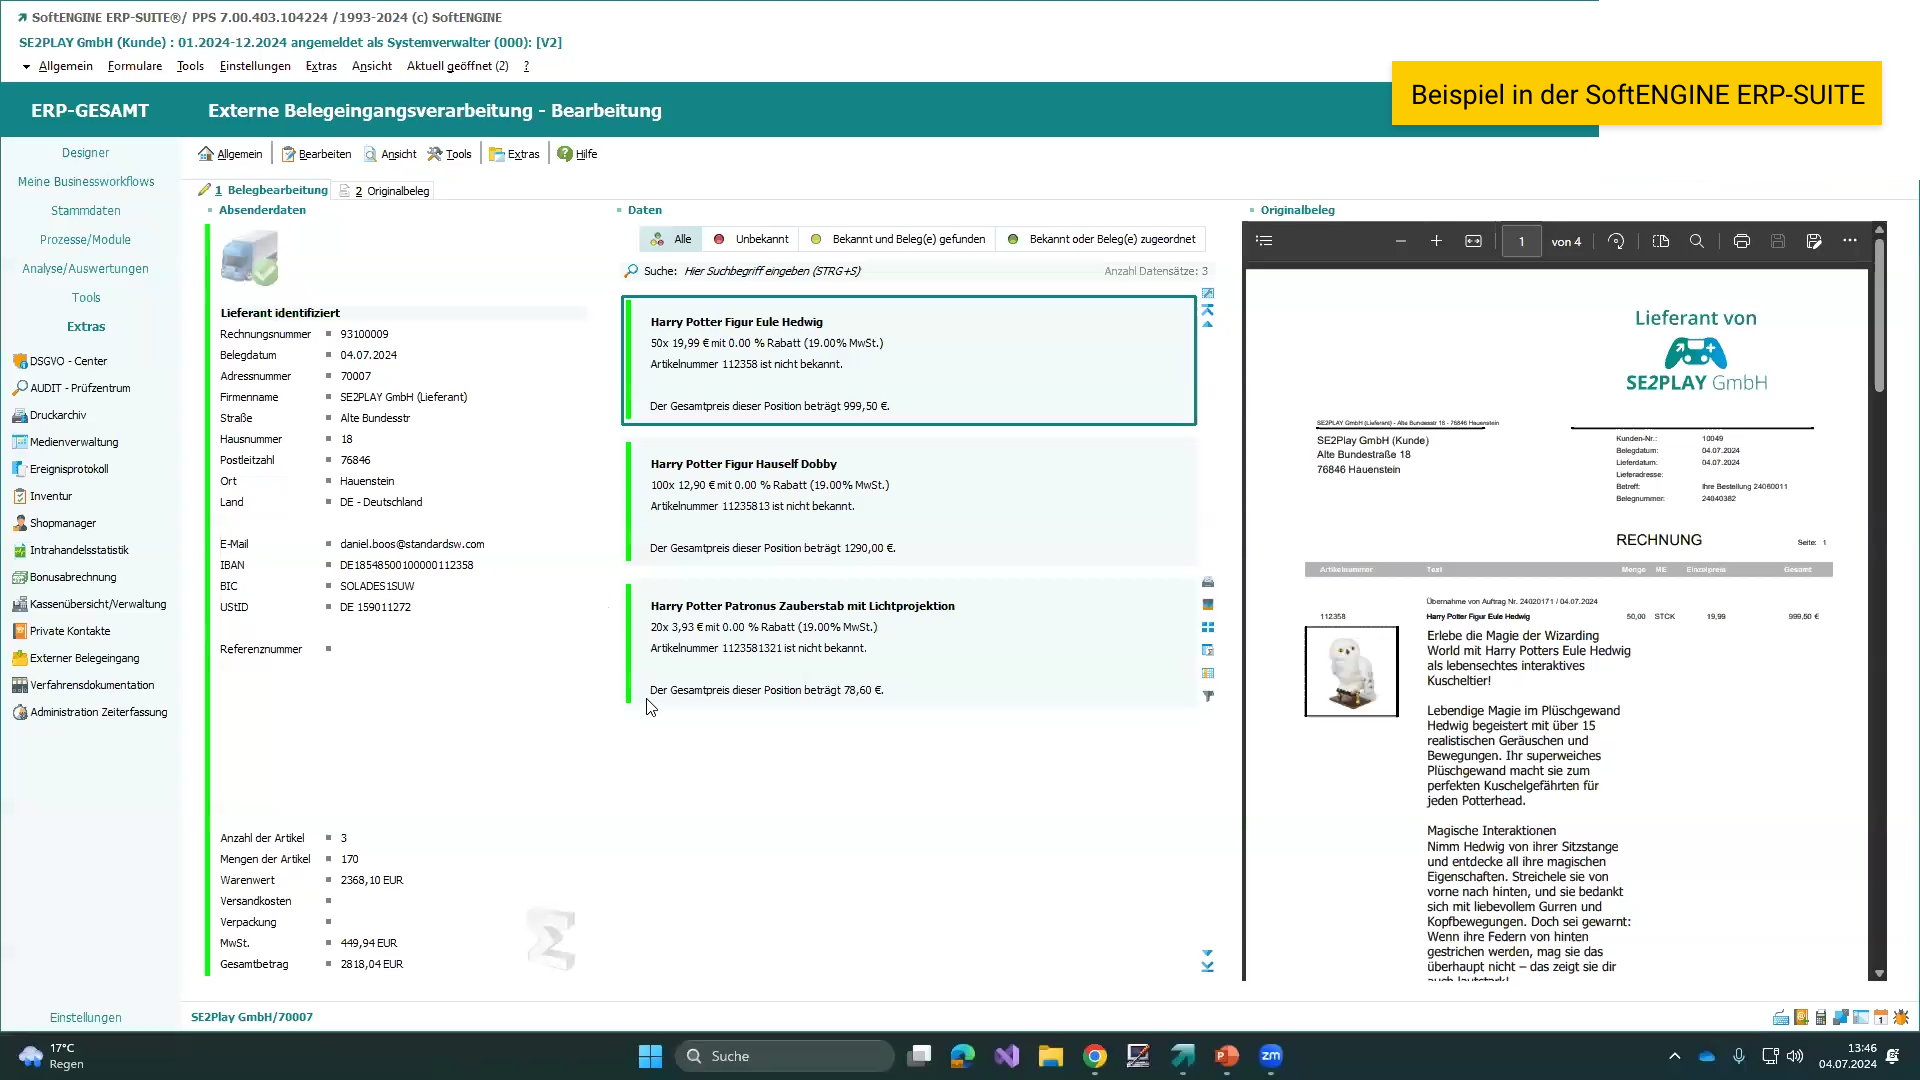The image size is (1920, 1080).
Task: Switch PDF page view layout
Action: pyautogui.click(x=1661, y=241)
